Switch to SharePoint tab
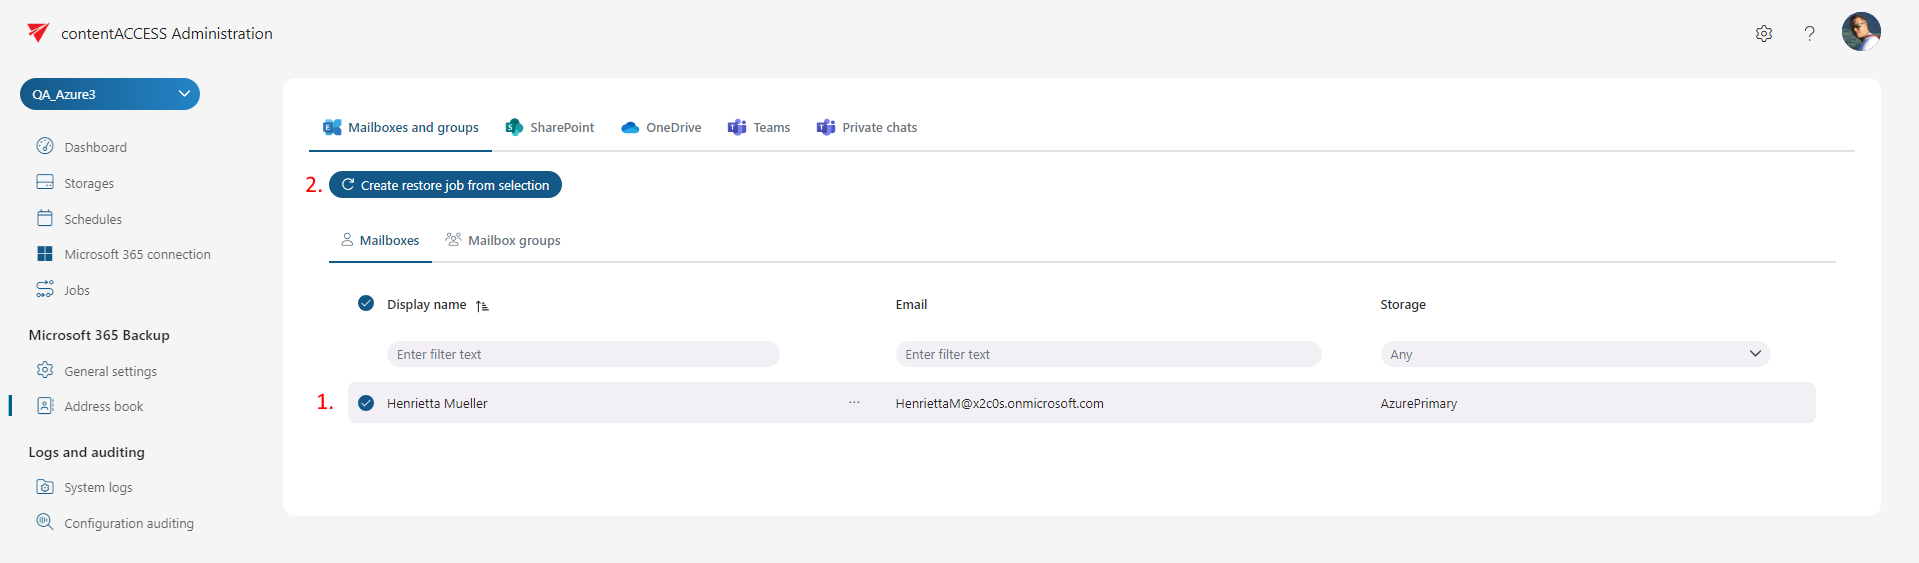Image resolution: width=1919 pixels, height=563 pixels. [x=550, y=127]
